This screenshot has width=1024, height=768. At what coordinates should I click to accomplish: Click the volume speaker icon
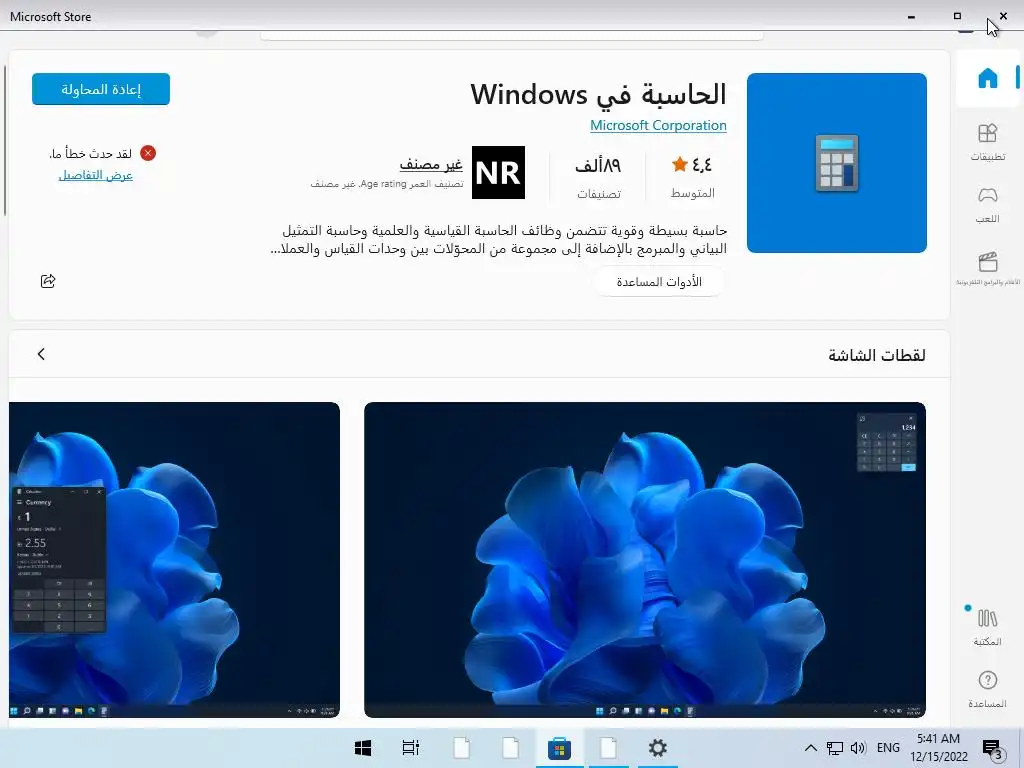coord(858,748)
